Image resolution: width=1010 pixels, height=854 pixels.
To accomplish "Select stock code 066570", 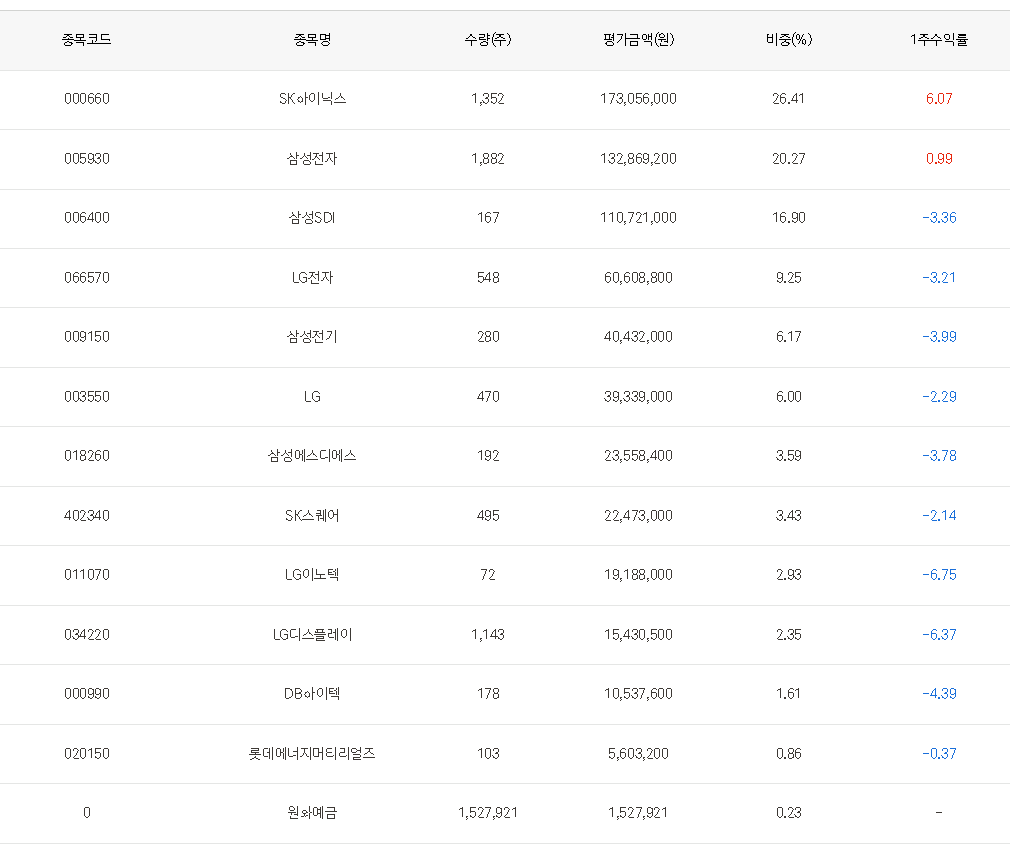I will coord(87,278).
